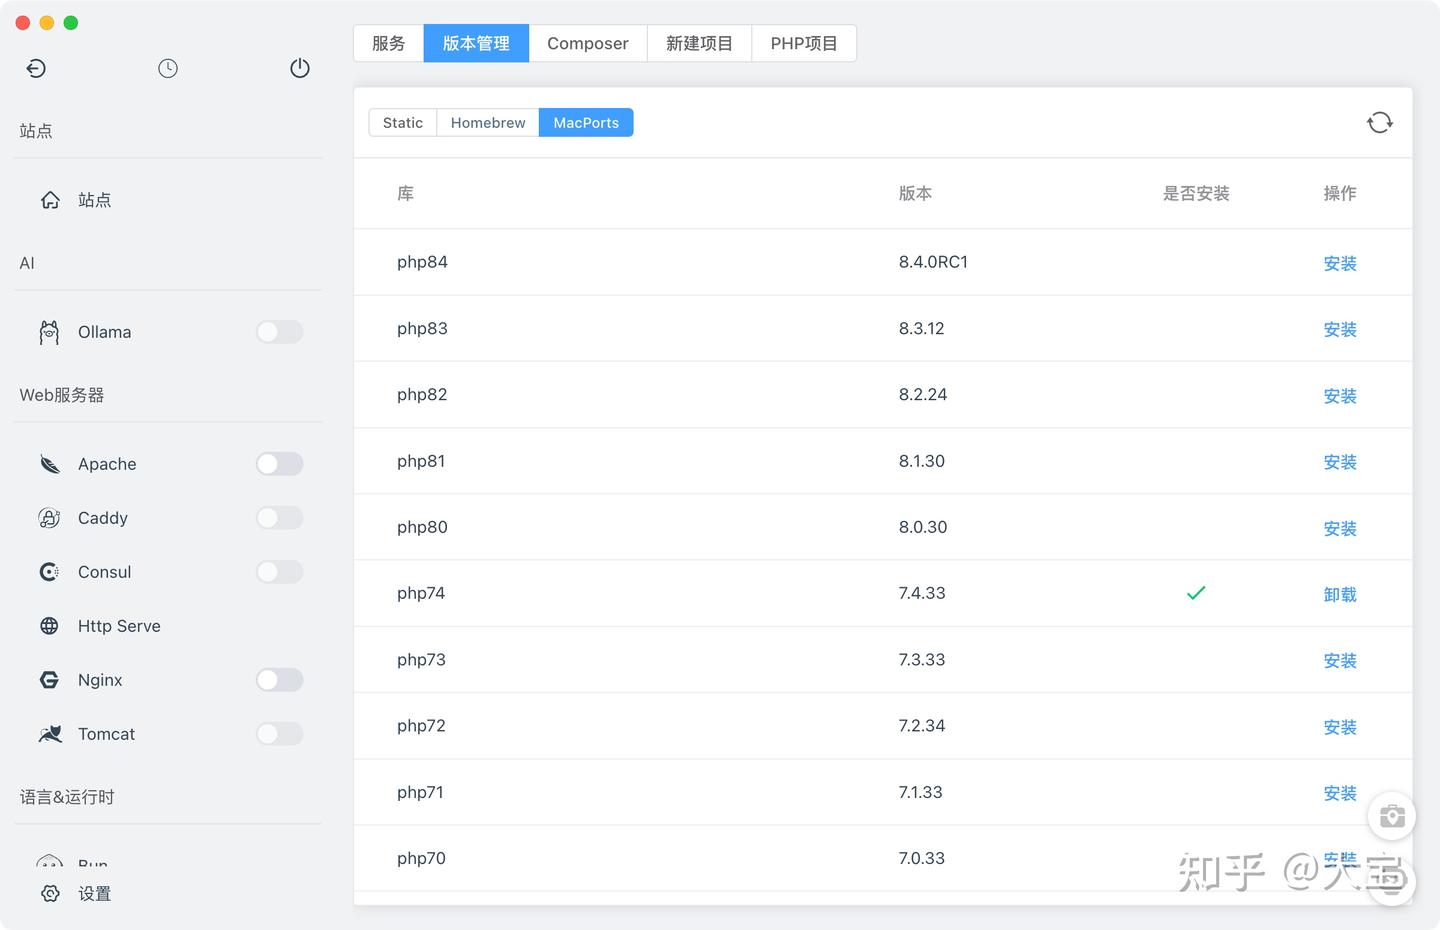Click the power icon in the sidebar

click(299, 68)
